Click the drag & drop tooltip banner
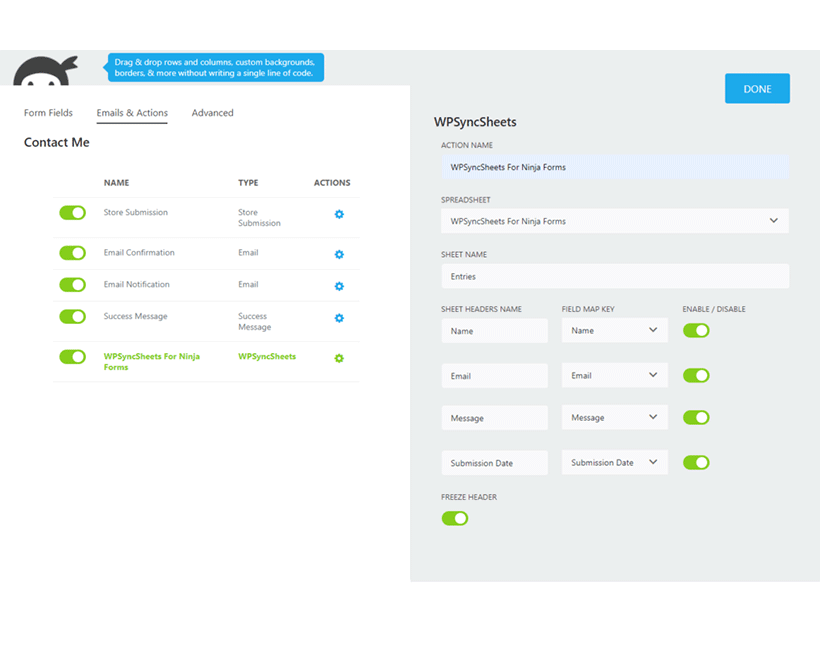 [x=215, y=67]
